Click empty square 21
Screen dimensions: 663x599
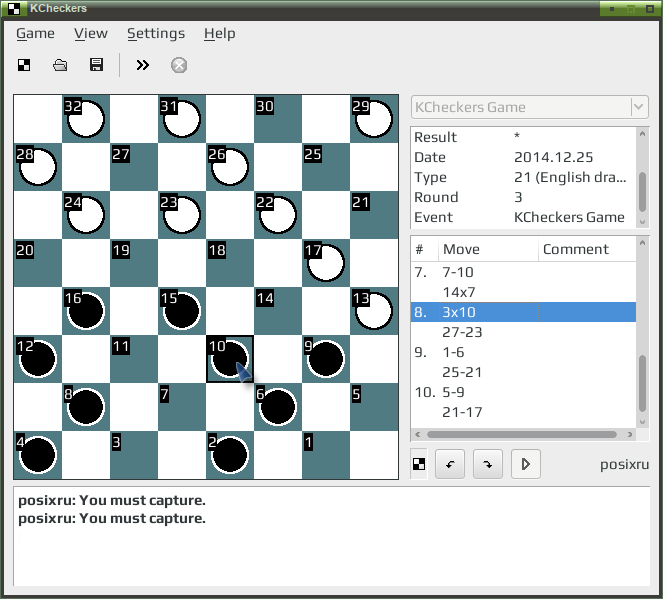[x=374, y=215]
